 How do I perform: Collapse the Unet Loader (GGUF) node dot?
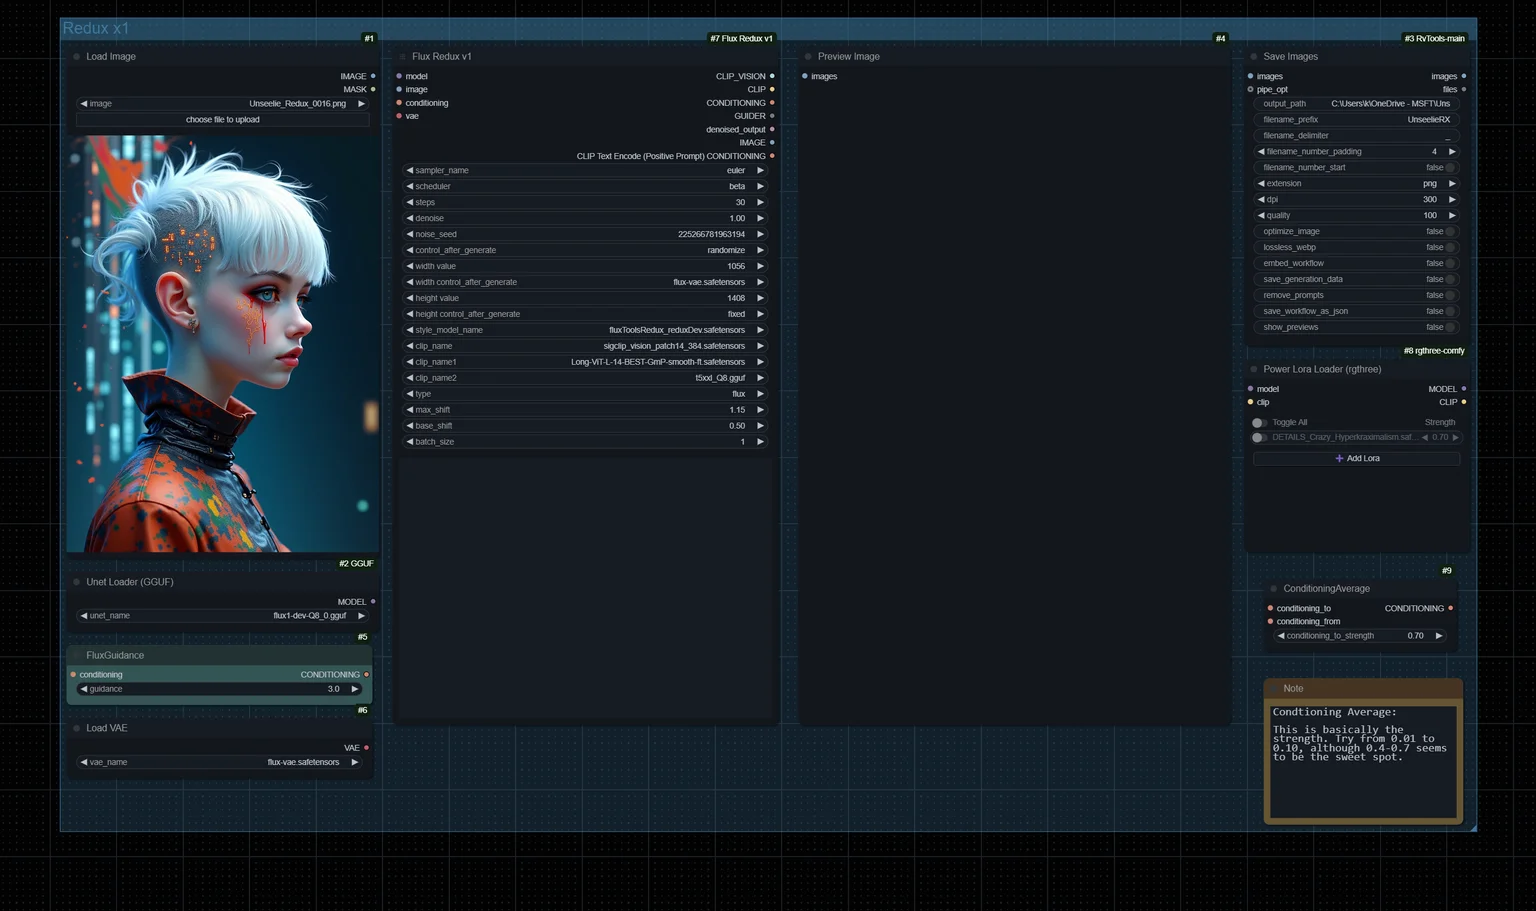(76, 582)
